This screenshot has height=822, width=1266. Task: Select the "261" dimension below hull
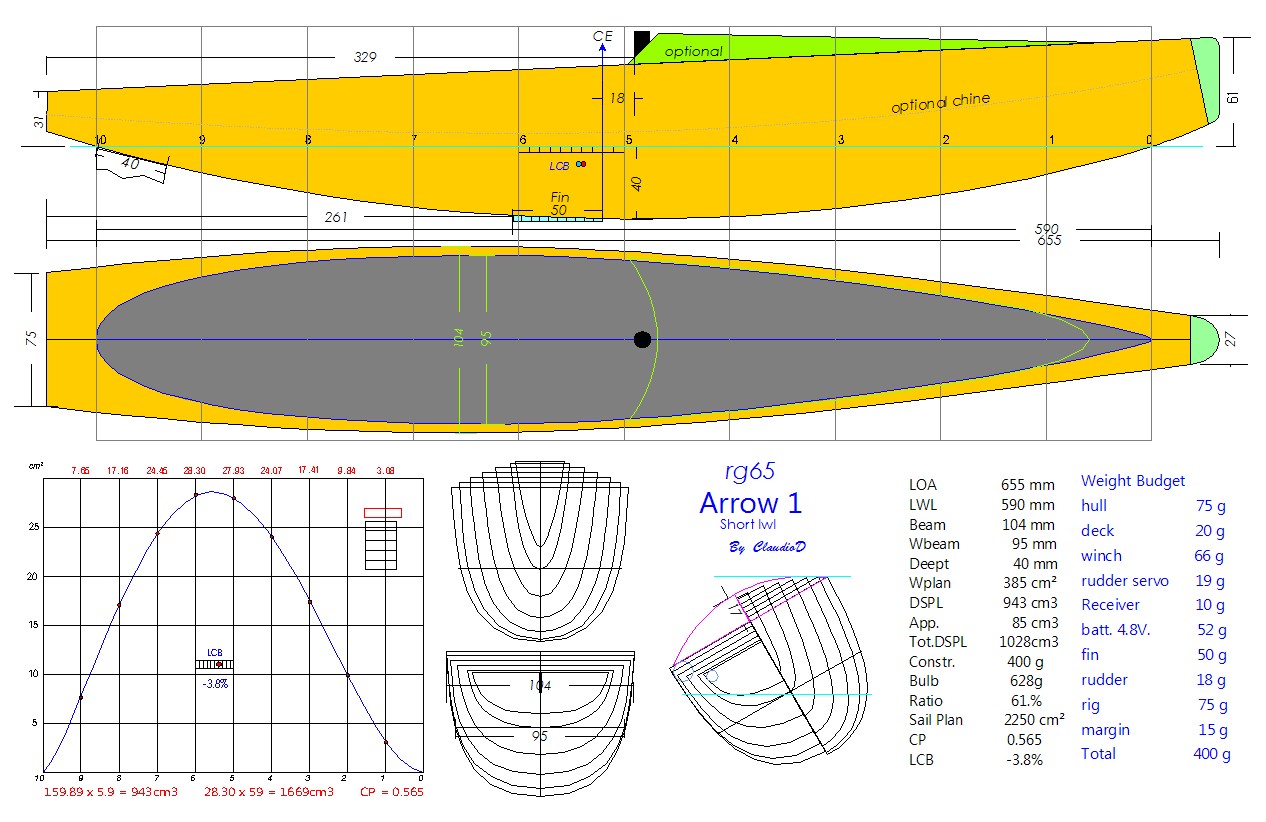tap(336, 217)
